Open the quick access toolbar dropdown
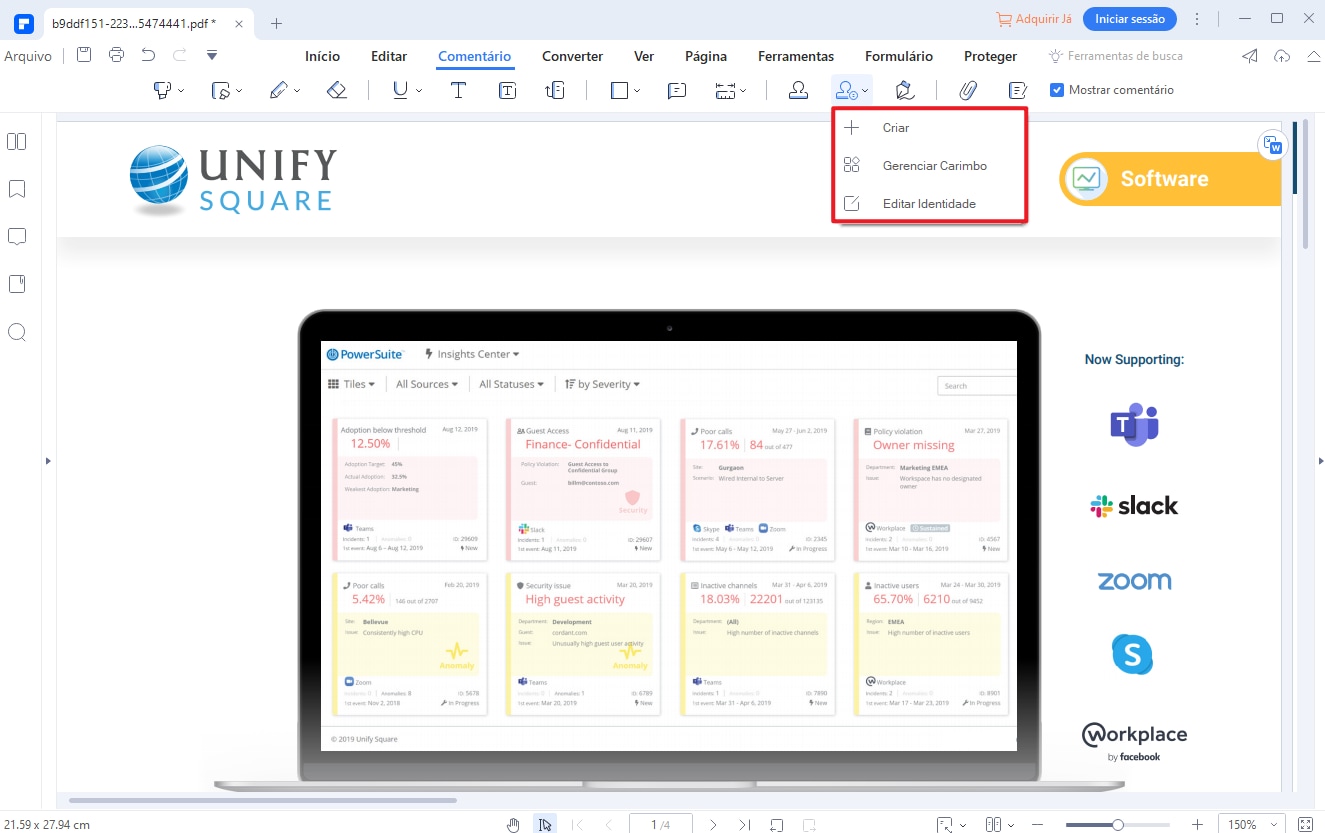Image resolution: width=1325 pixels, height=833 pixels. 211,55
